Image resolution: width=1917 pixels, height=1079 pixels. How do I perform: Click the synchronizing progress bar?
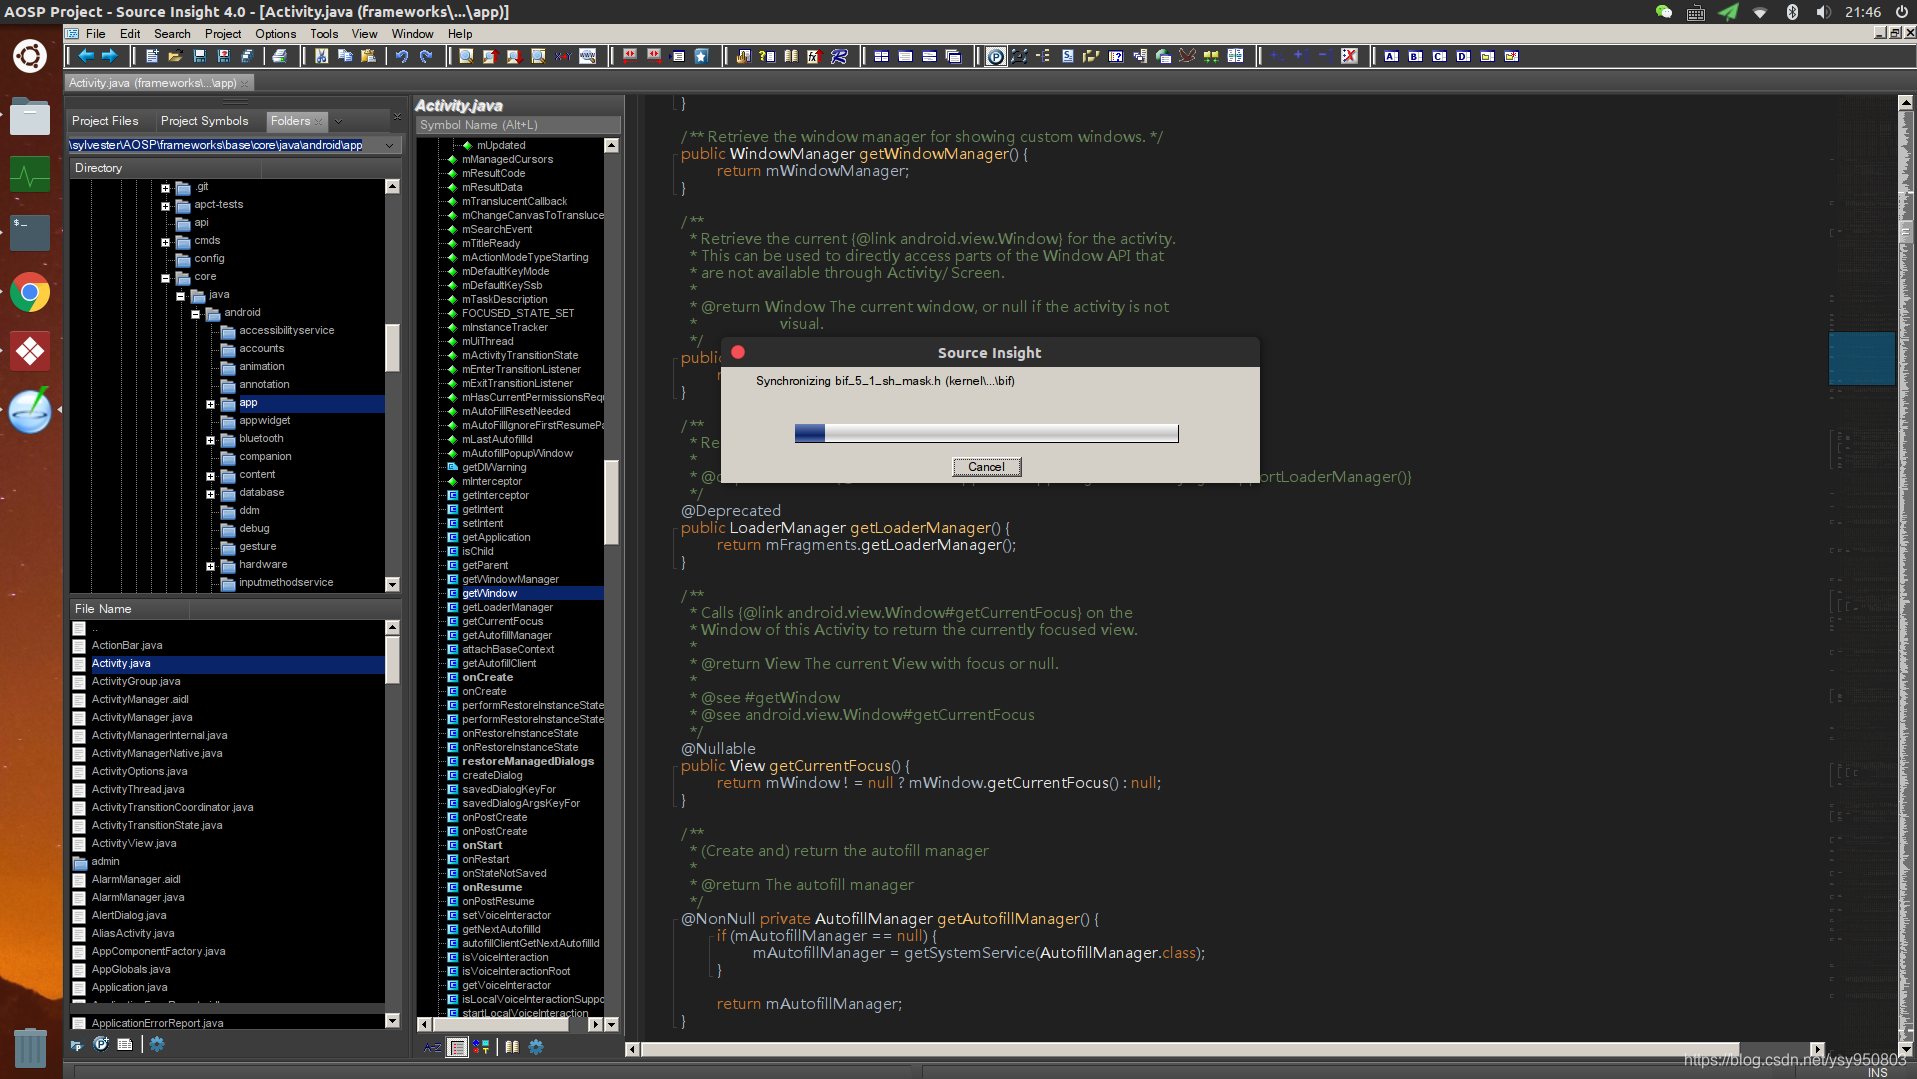986,433
